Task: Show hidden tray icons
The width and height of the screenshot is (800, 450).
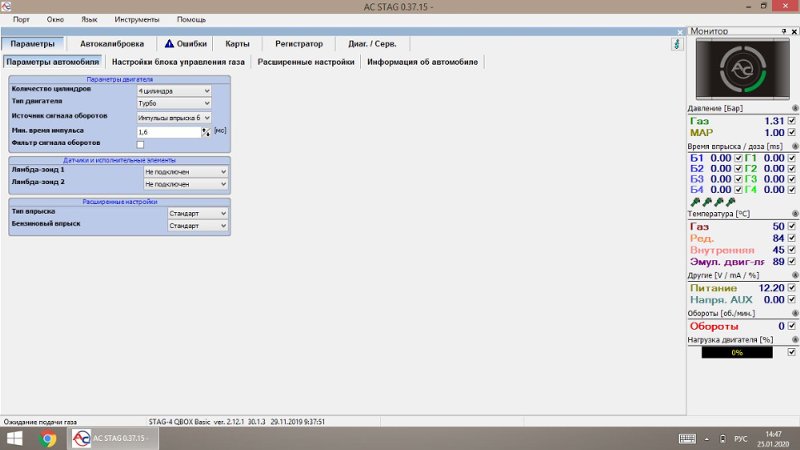Action: pyautogui.click(x=707, y=438)
